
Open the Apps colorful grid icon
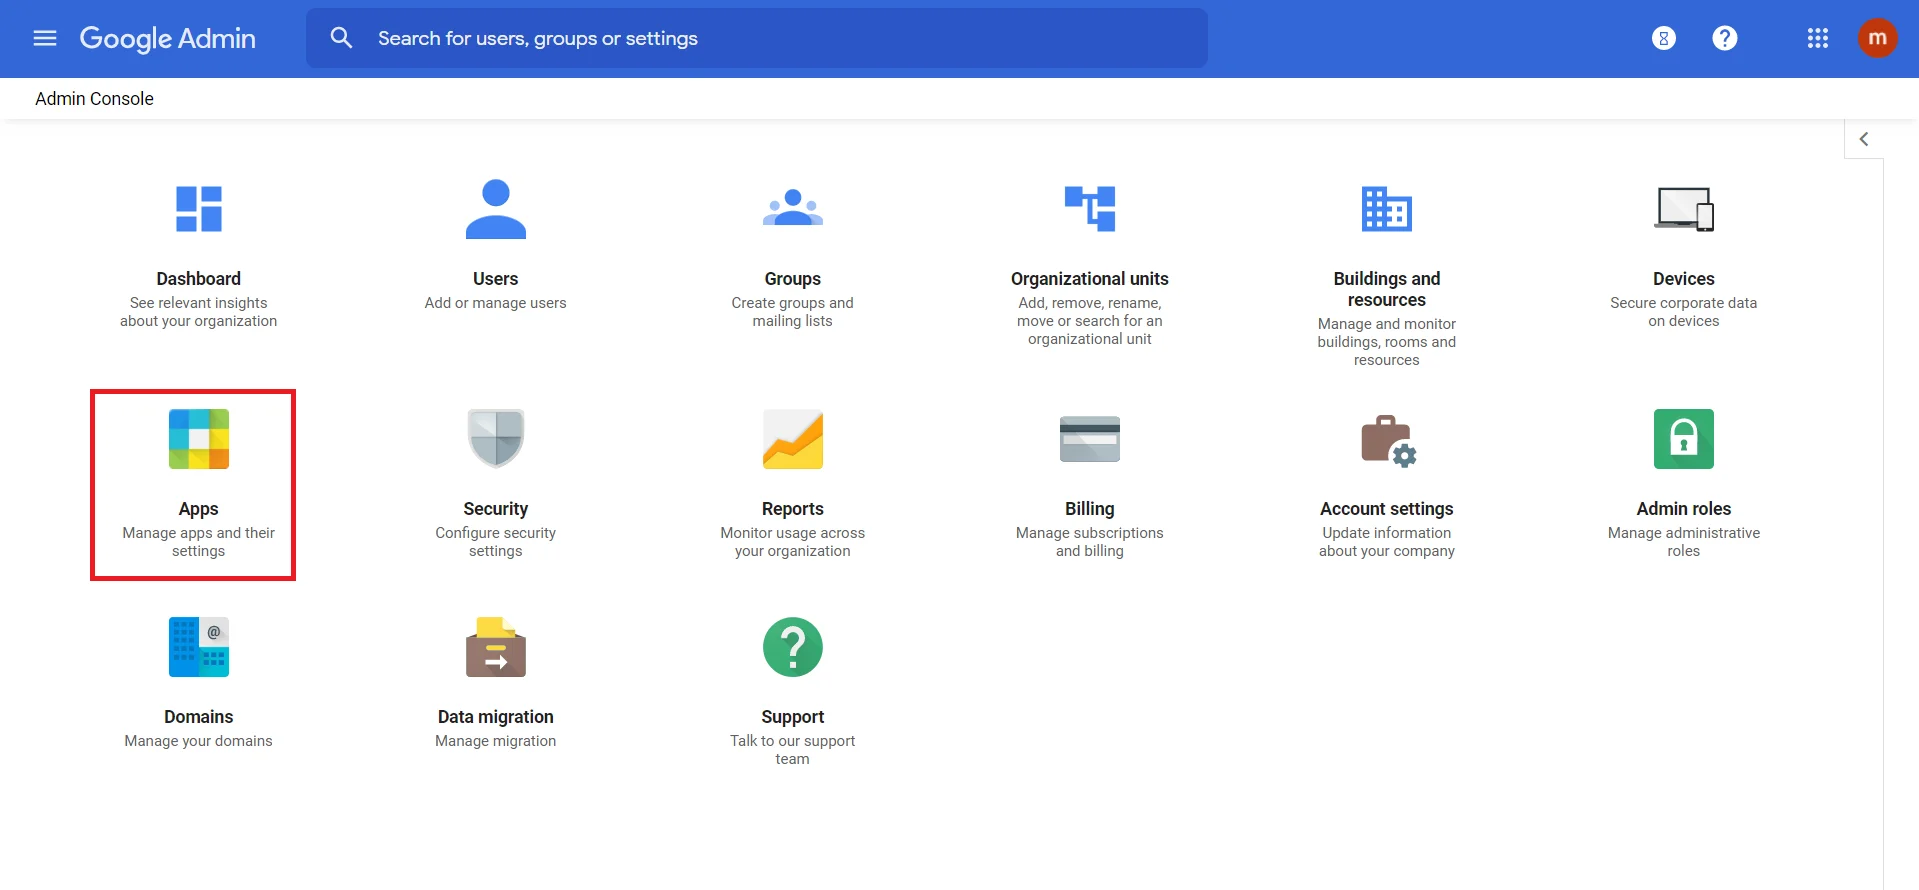198,439
